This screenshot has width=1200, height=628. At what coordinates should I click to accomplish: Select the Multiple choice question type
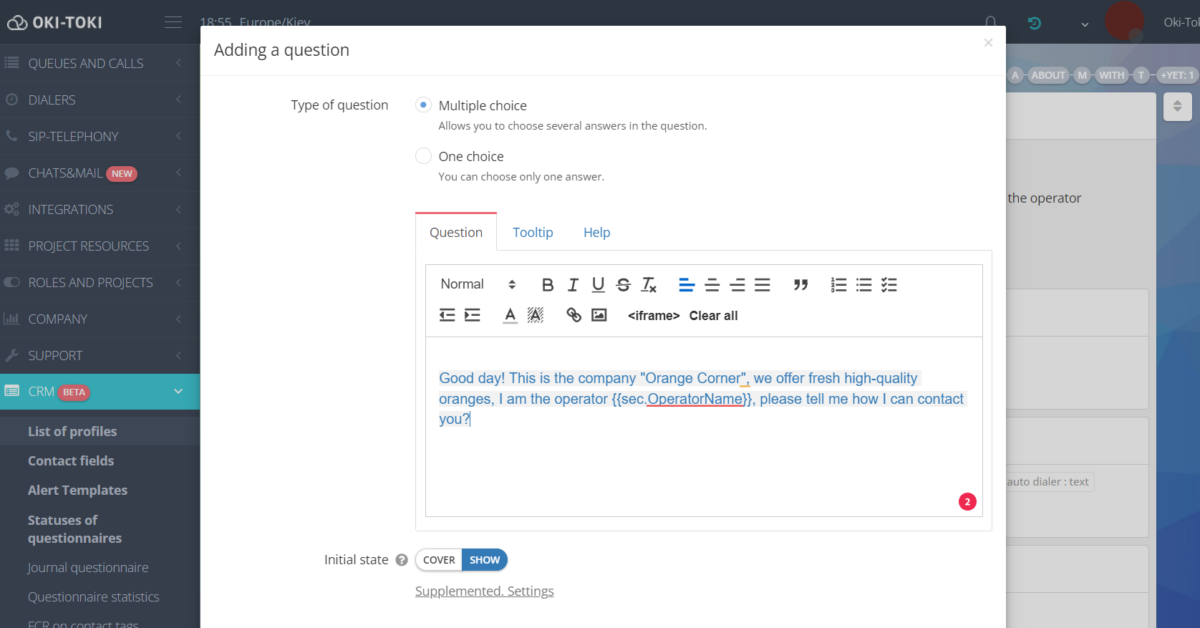[422, 104]
